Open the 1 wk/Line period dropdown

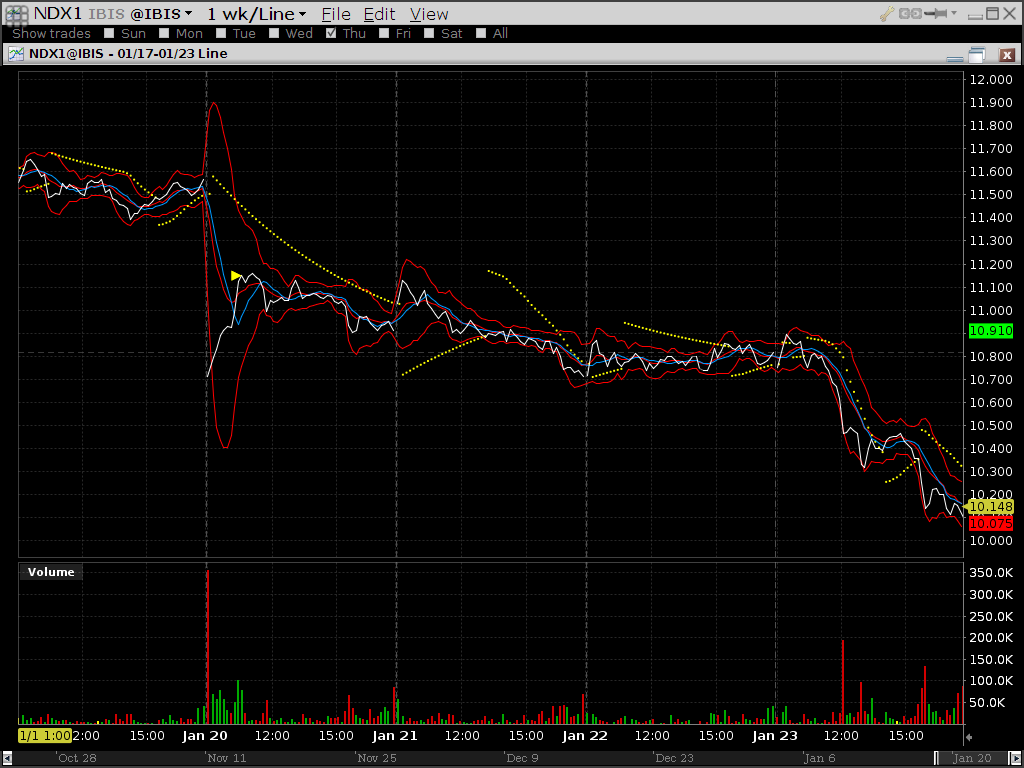(256, 14)
